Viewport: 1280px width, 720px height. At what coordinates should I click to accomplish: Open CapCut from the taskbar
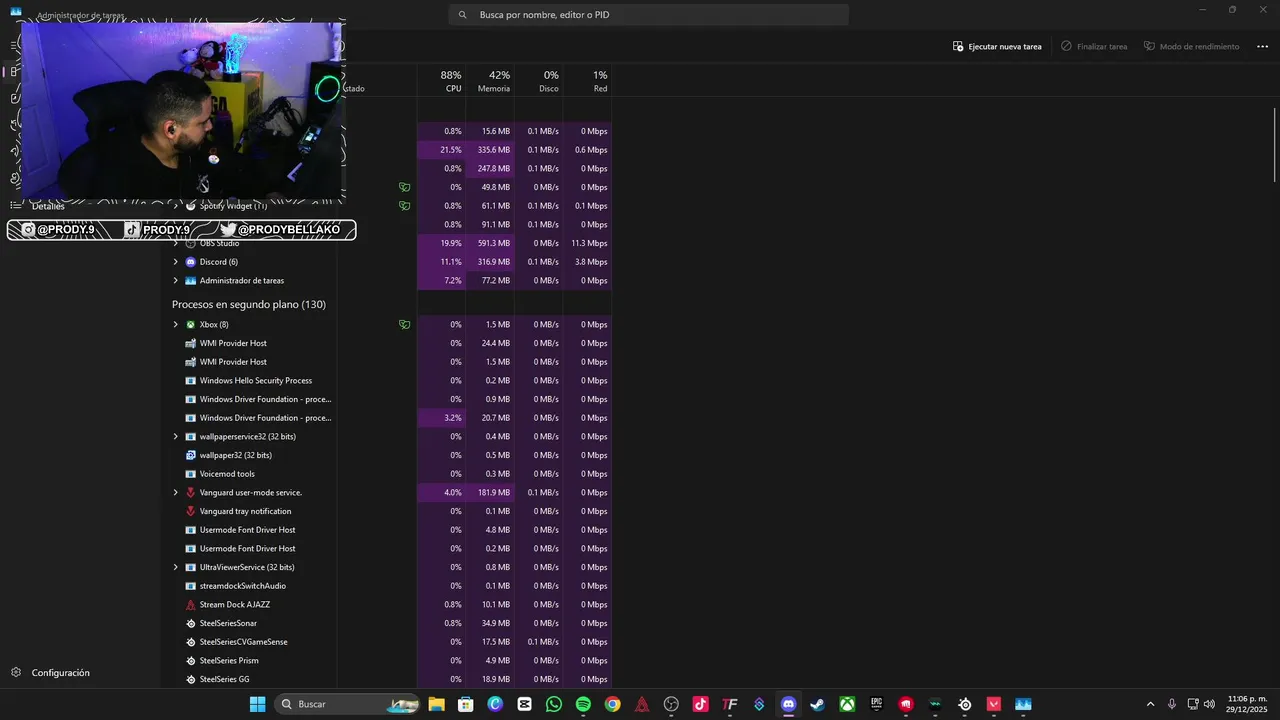click(525, 704)
